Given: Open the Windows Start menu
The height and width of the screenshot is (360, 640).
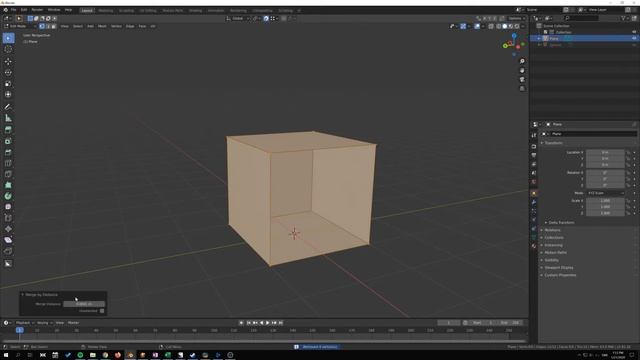Looking at the screenshot, I should click(6, 355).
